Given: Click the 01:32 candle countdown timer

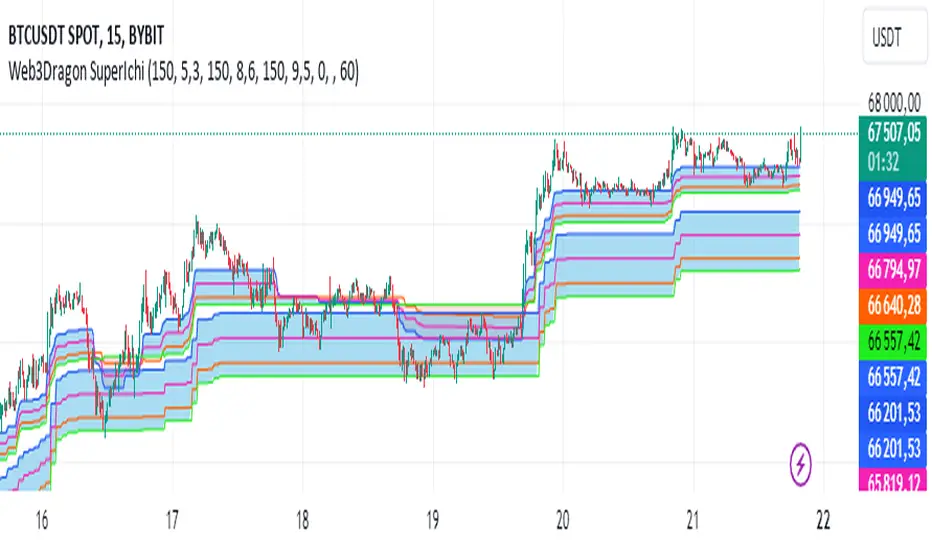Looking at the screenshot, I should click(x=883, y=162).
